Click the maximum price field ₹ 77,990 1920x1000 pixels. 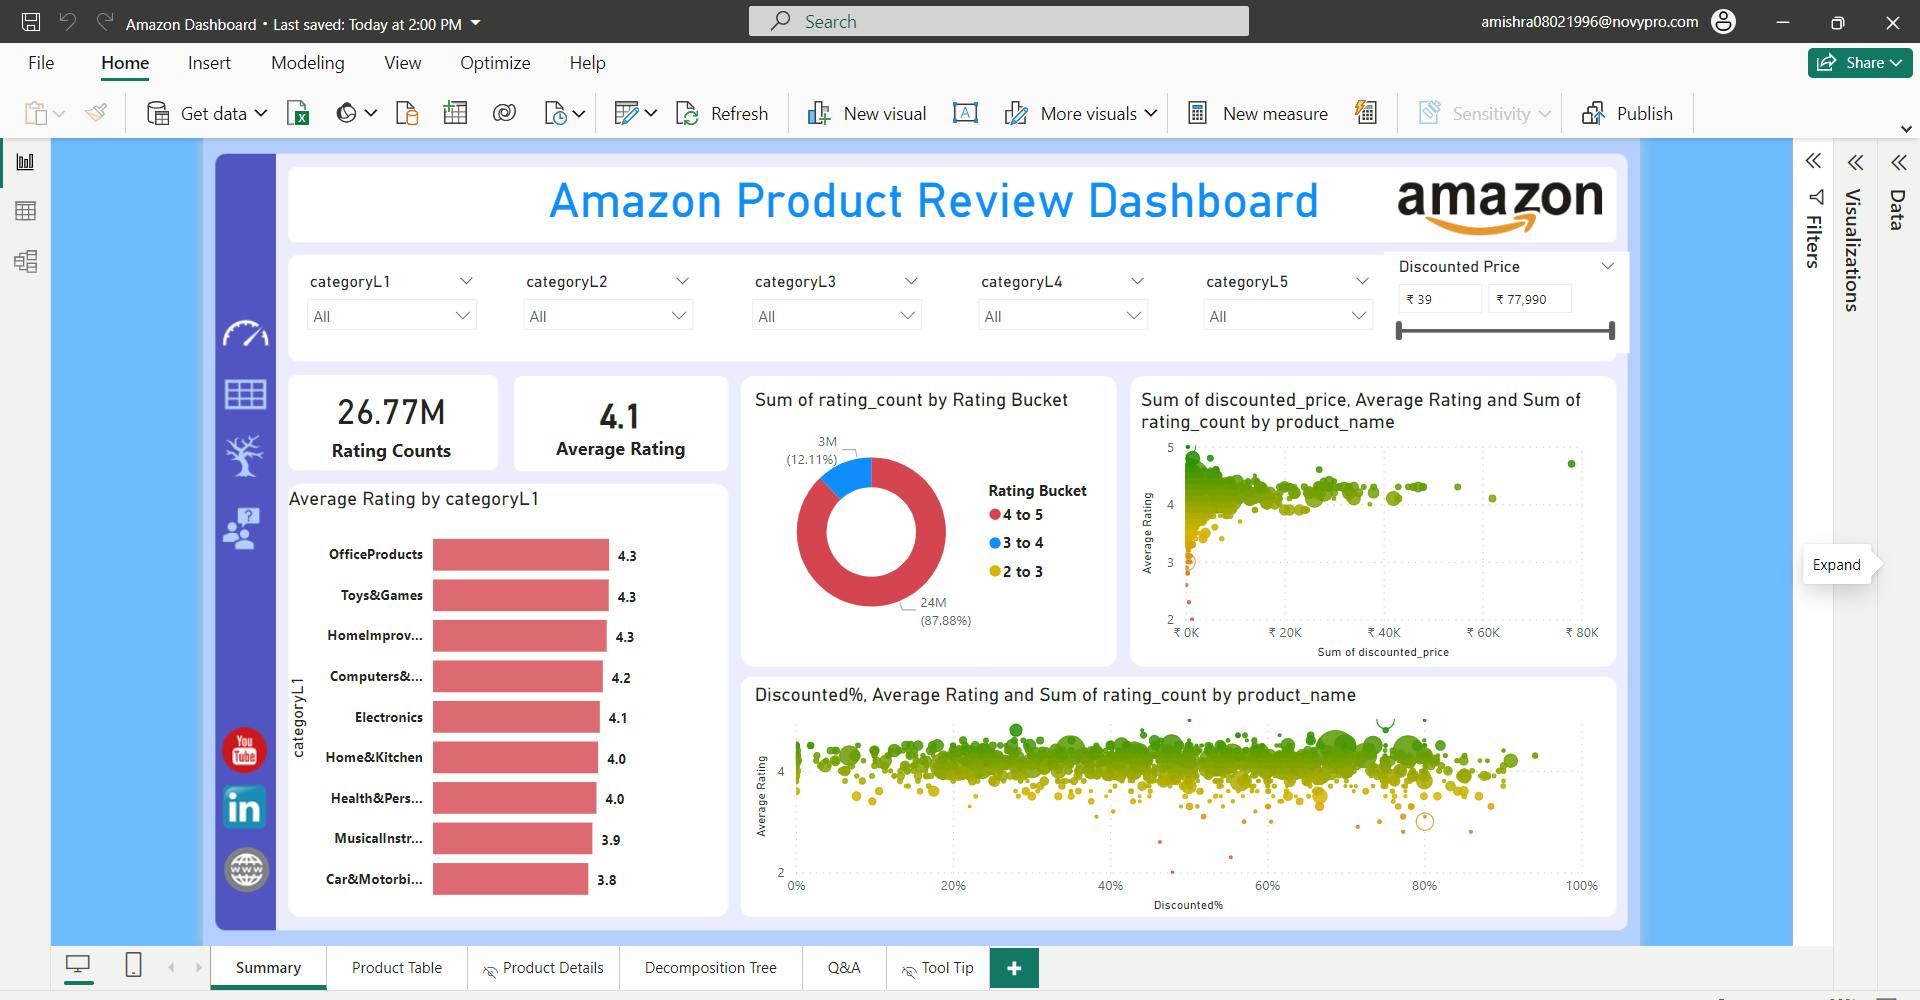pyautogui.click(x=1530, y=299)
